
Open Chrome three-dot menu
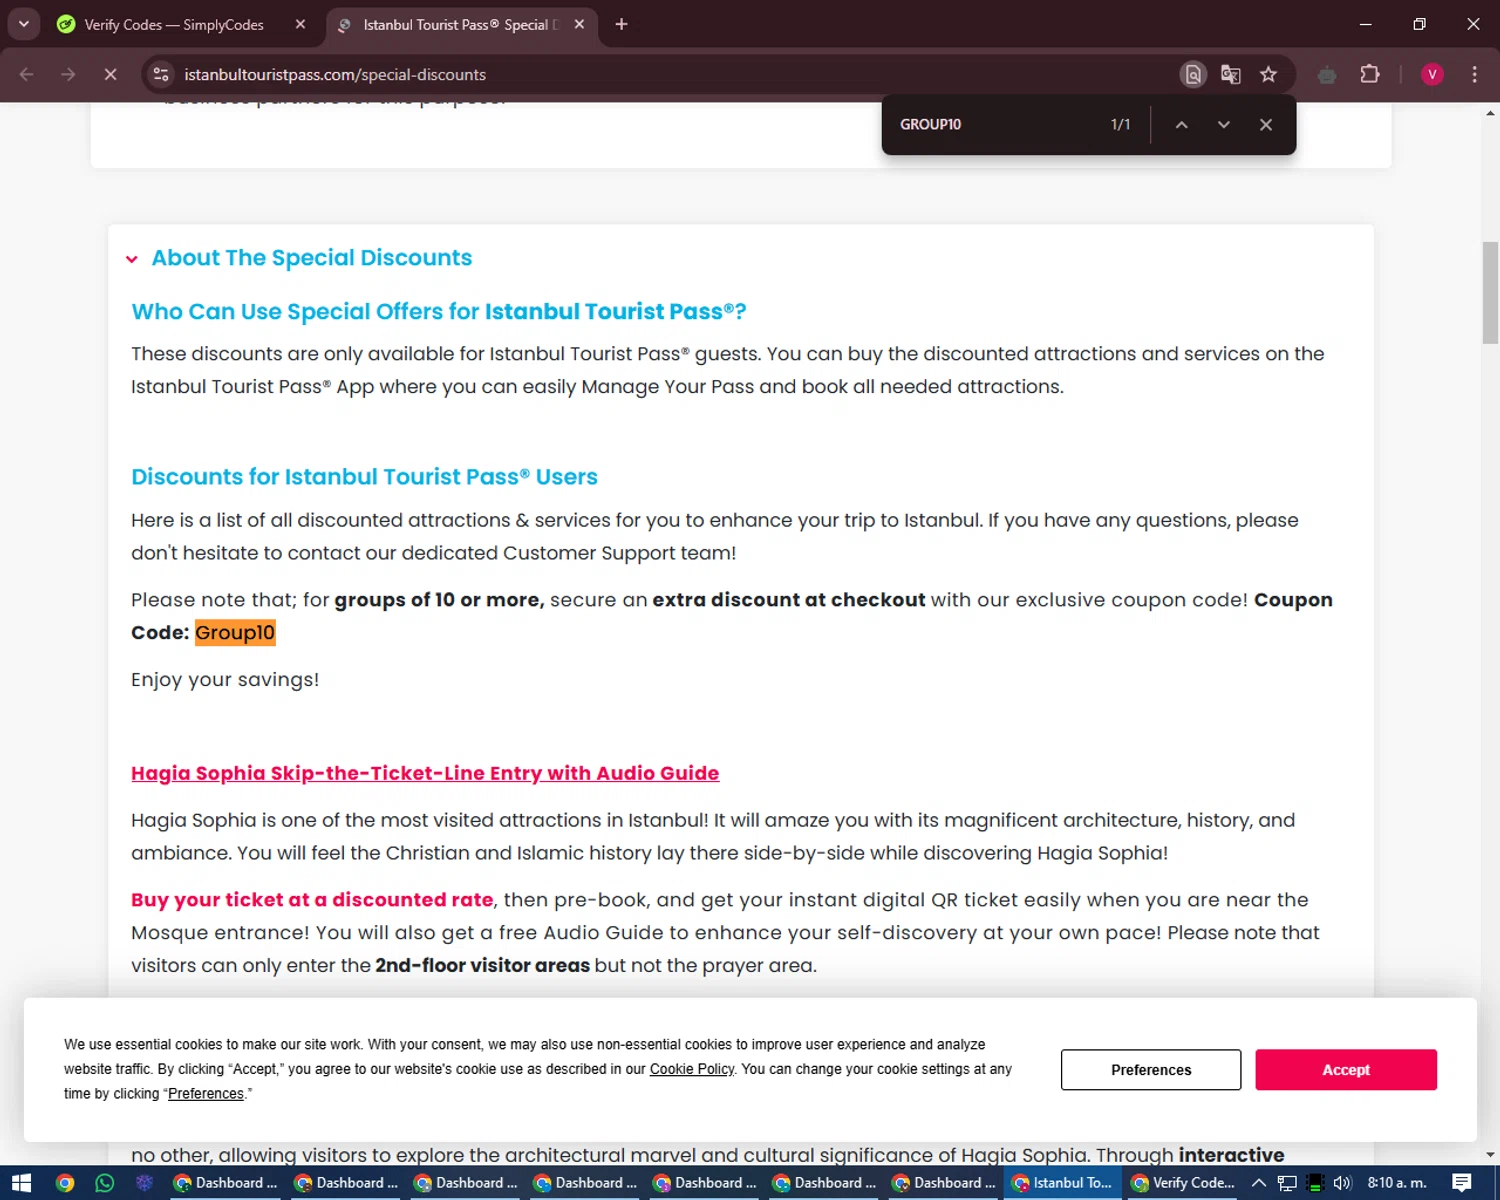pyautogui.click(x=1475, y=74)
